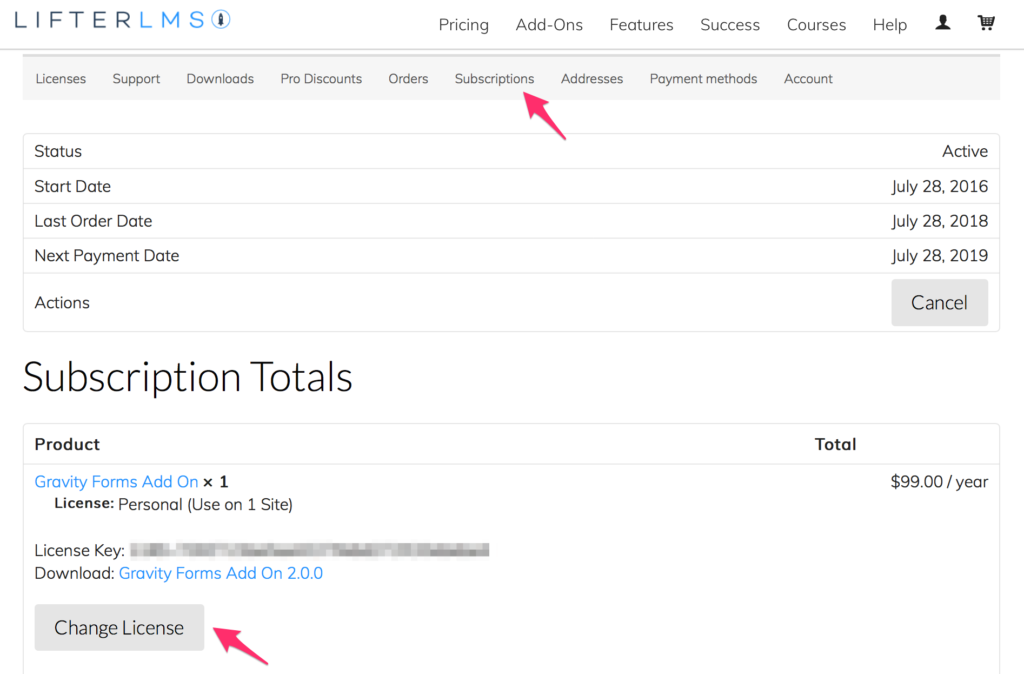Click the LifterLMS logo
Screen dimensions: 1024x674
122,20
